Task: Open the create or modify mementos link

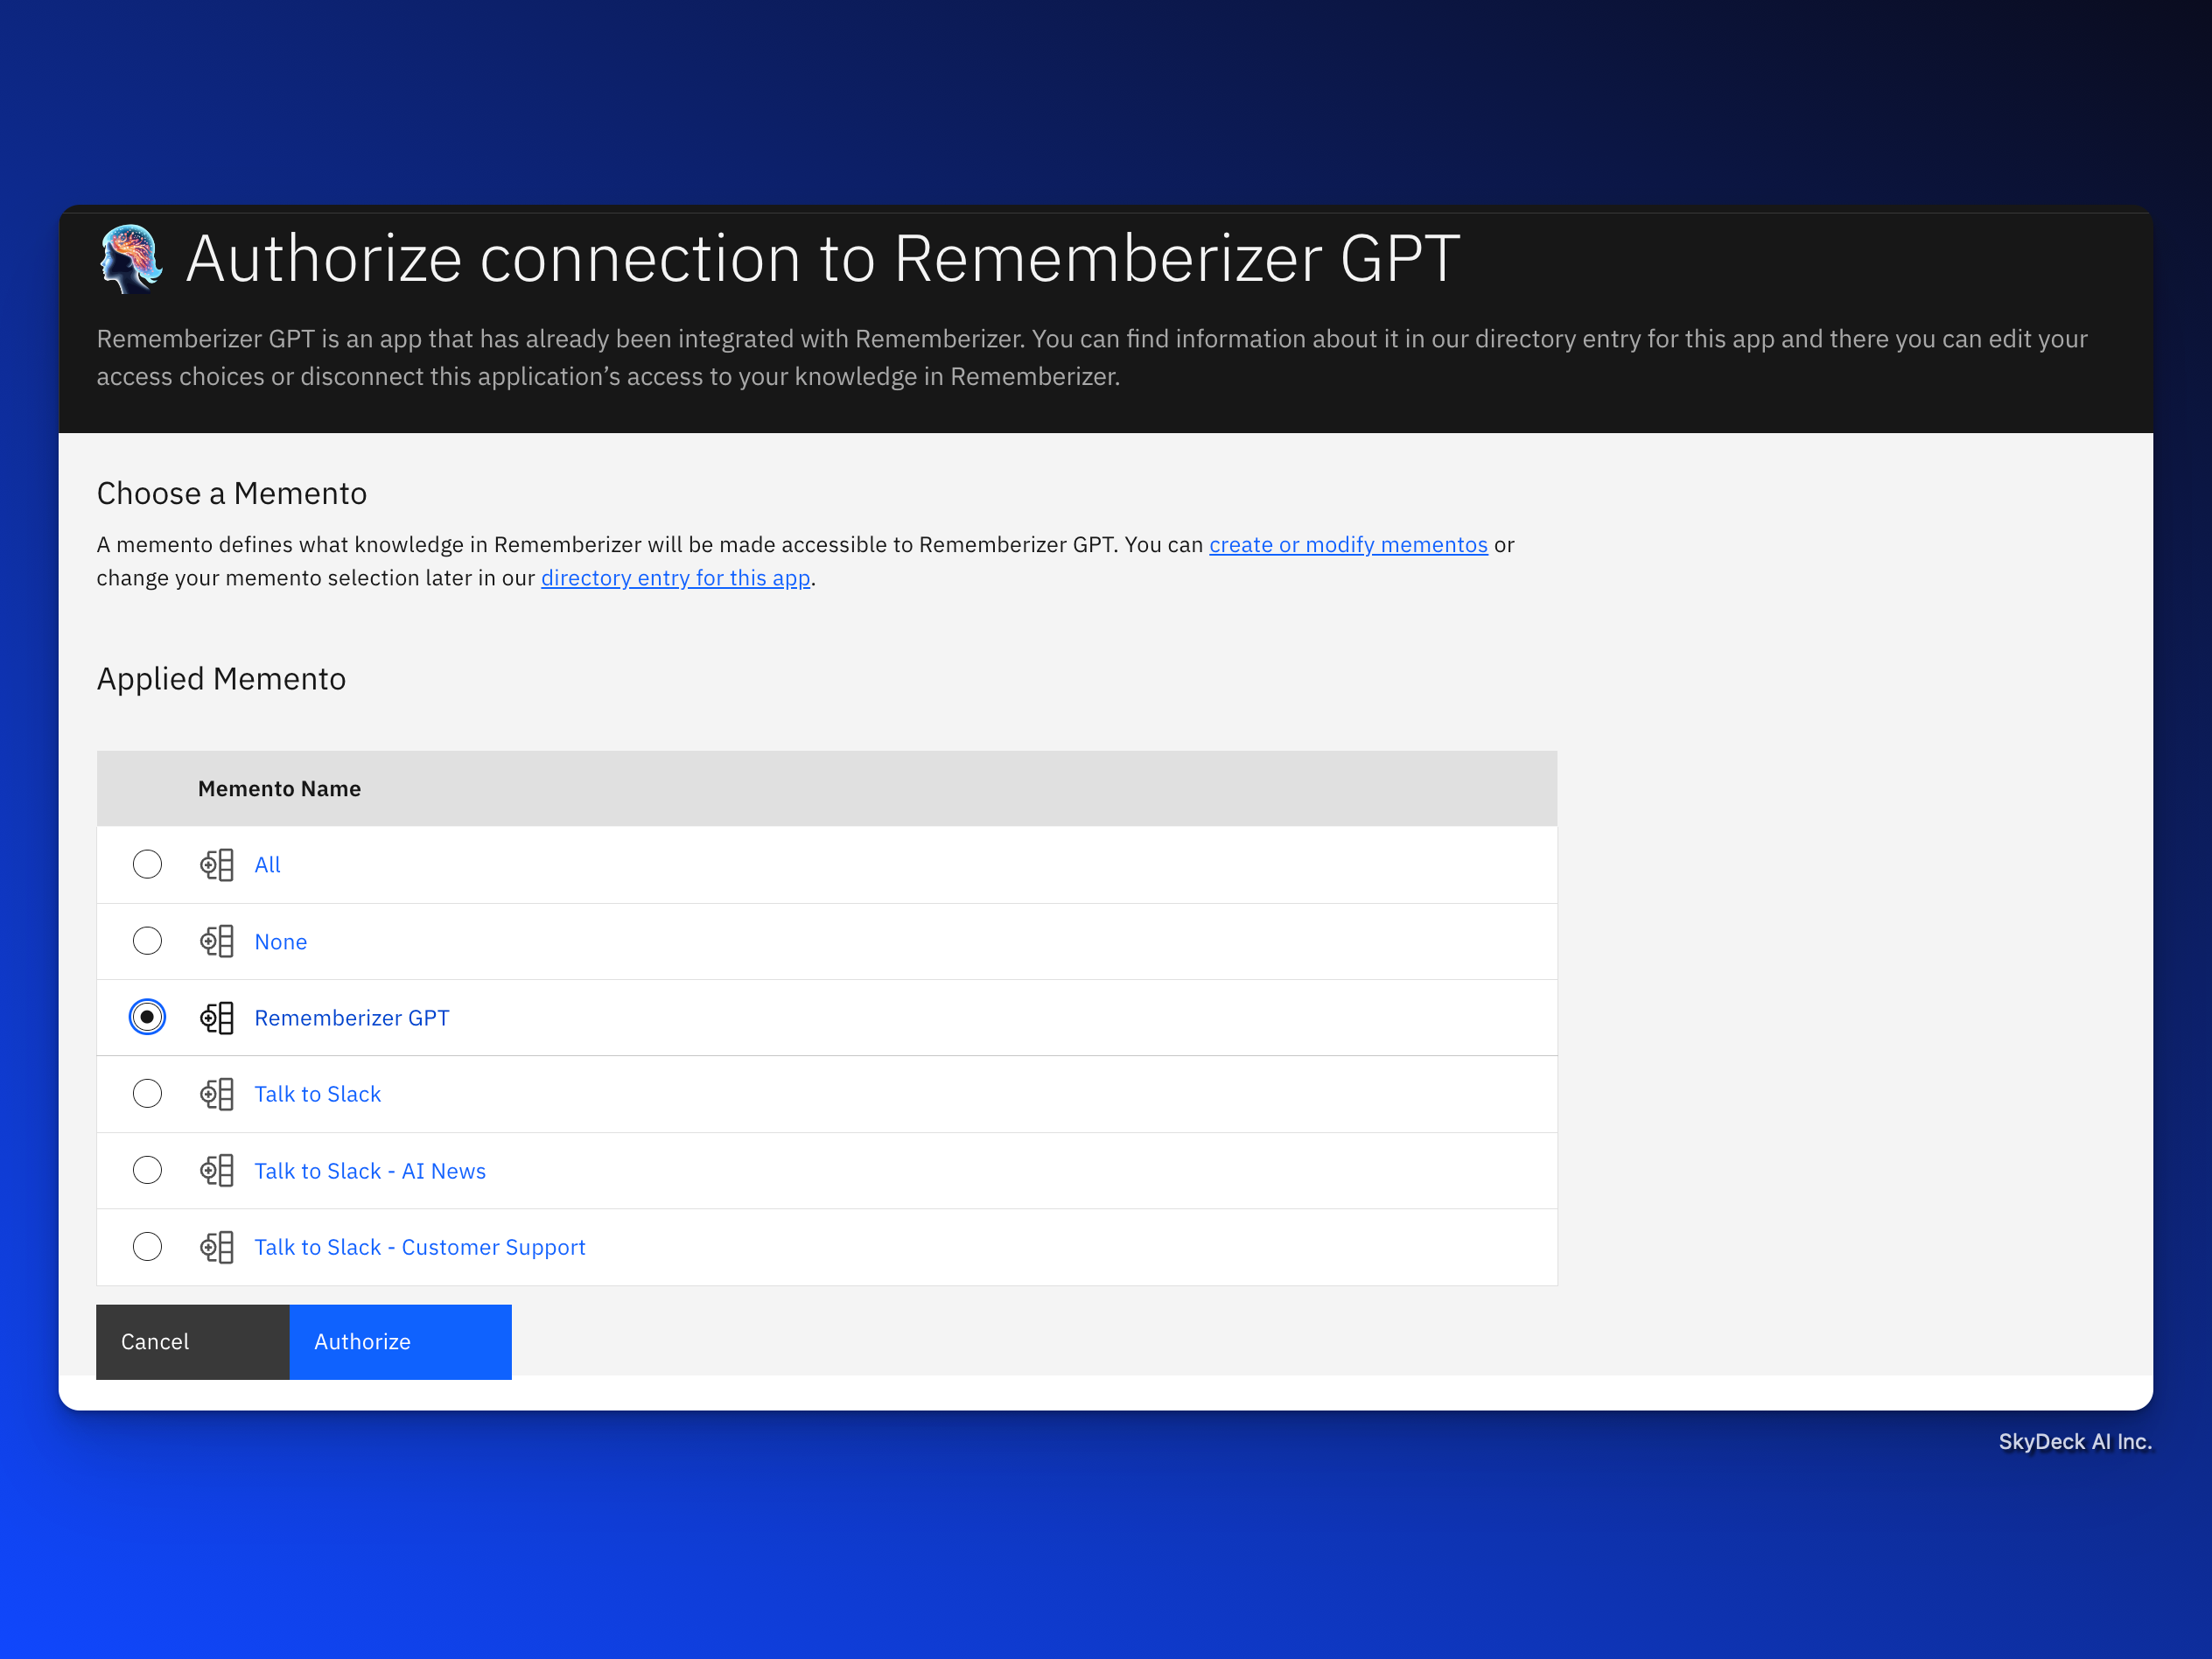Action: coord(1347,545)
